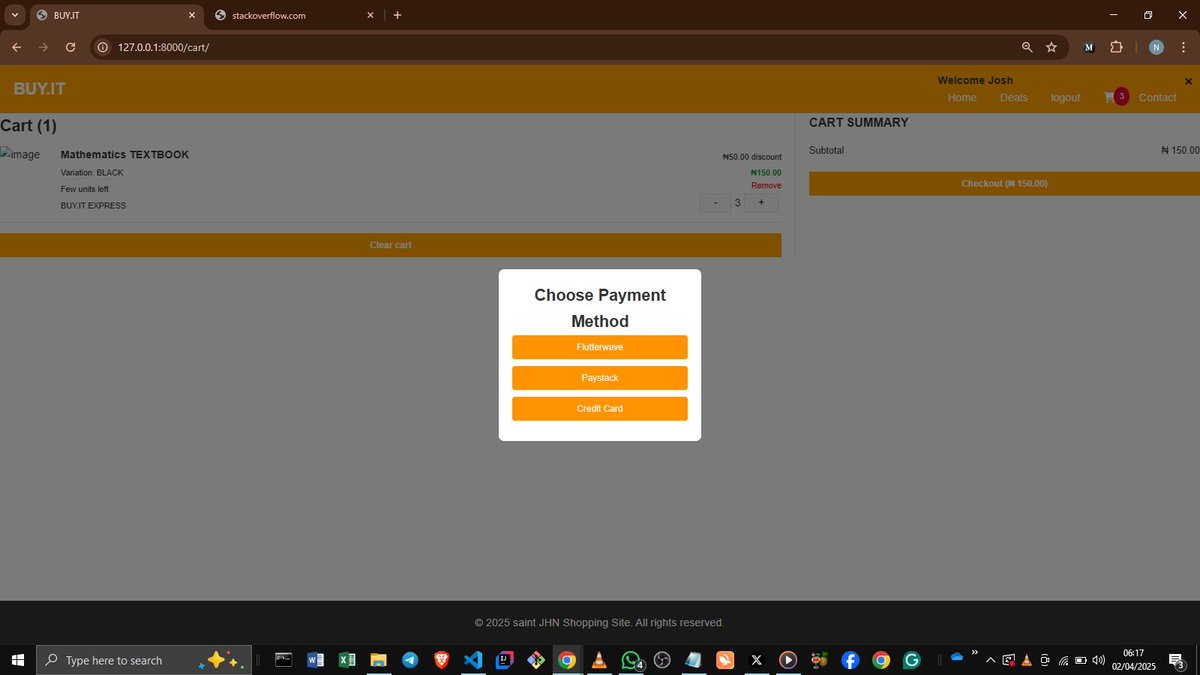
Task: Open Brave browser from taskbar
Action: (x=441, y=660)
